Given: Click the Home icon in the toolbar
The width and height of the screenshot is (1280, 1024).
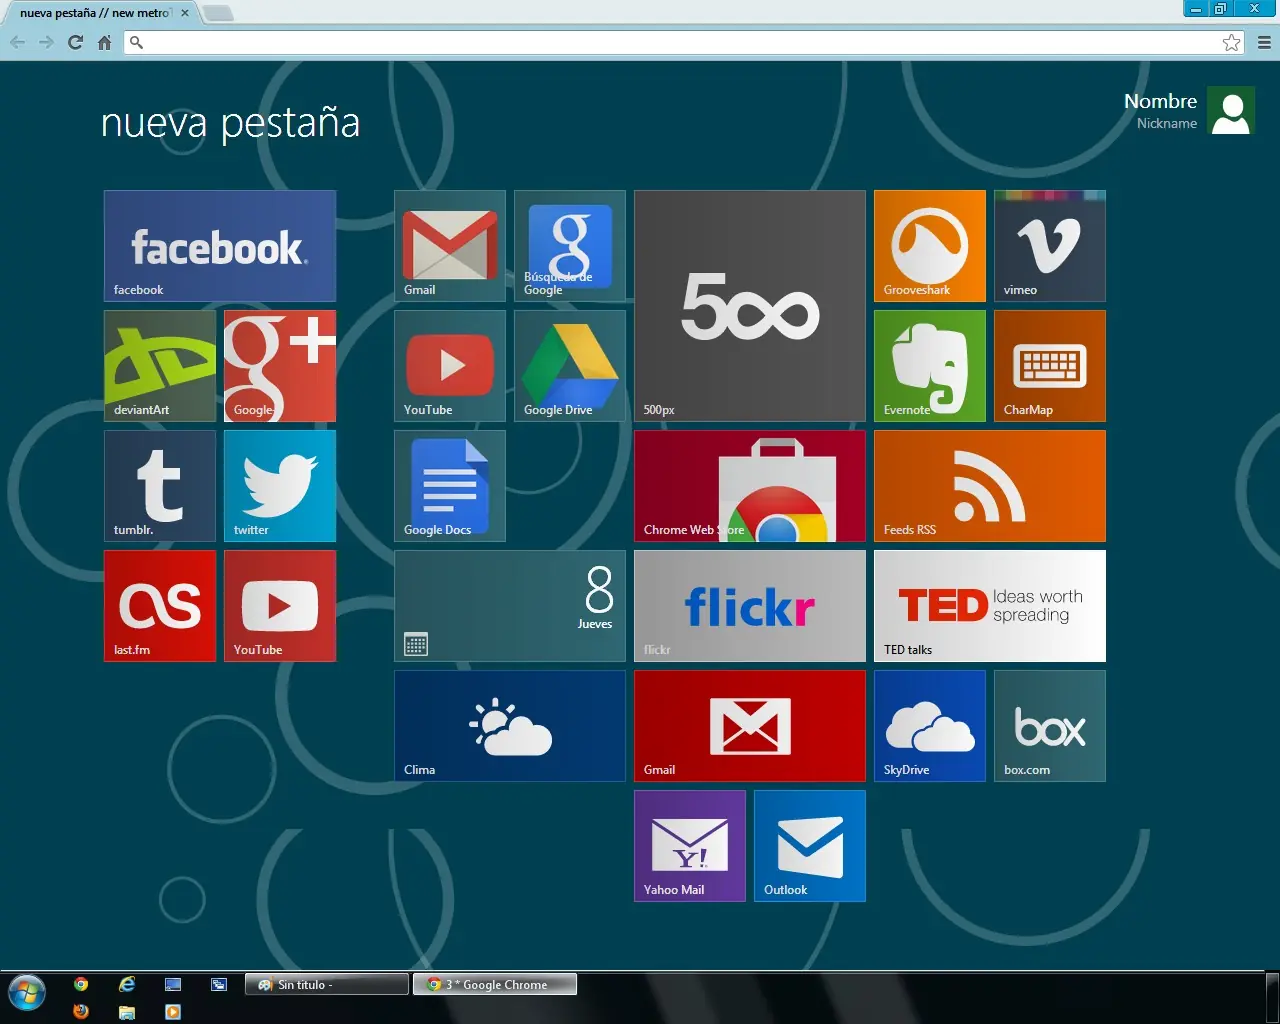Looking at the screenshot, I should 104,42.
